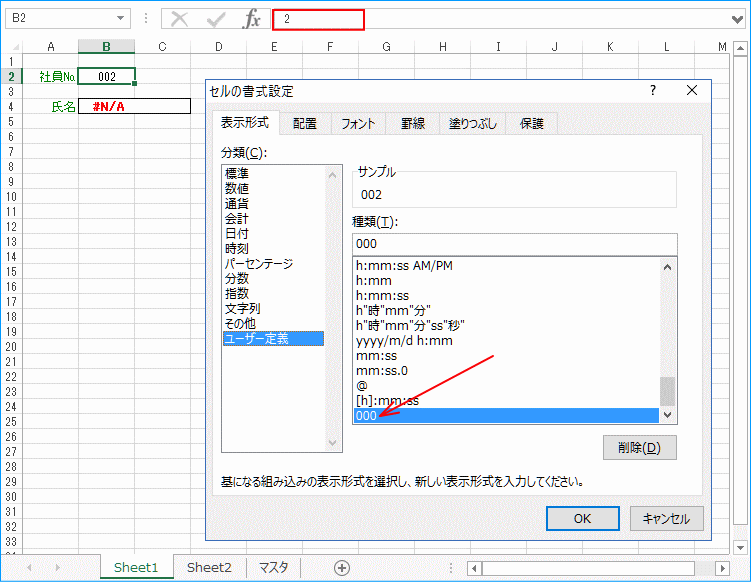Screen dimensions: 751x582
Task: Add a new sheet with plus icon
Action: (342, 567)
